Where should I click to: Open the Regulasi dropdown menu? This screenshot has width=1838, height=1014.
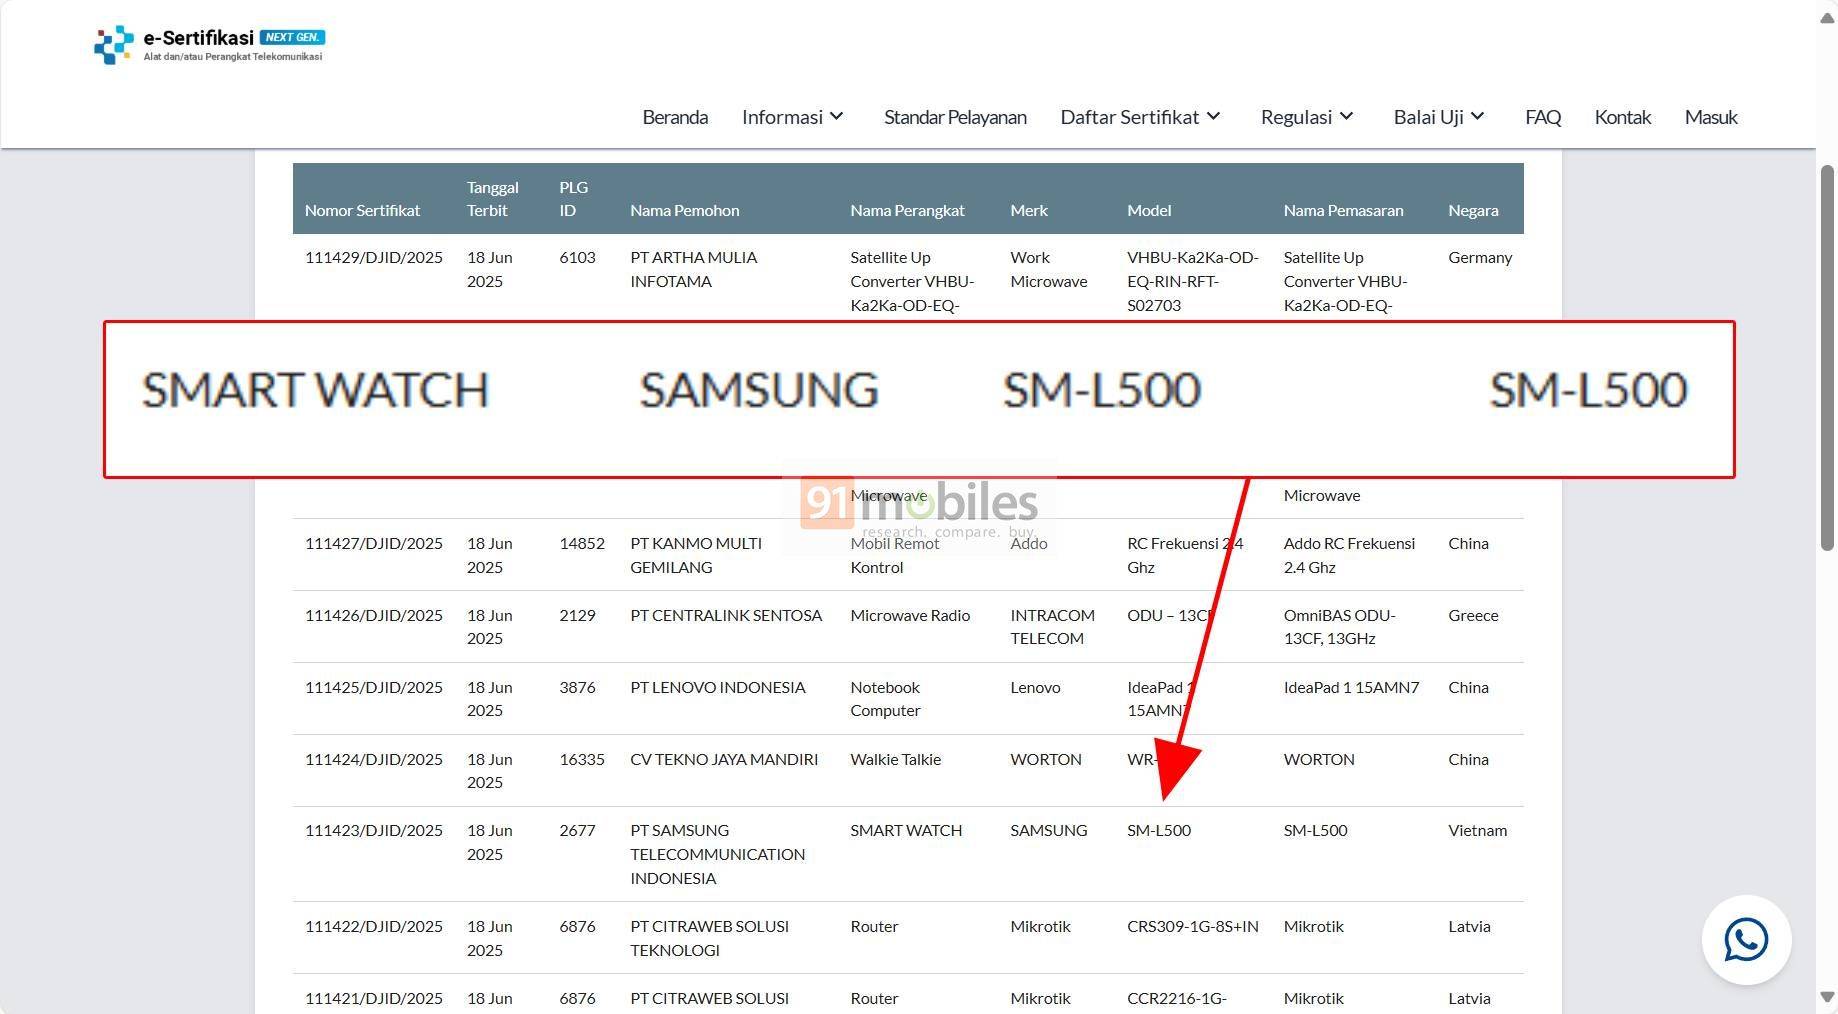[x=1307, y=117]
